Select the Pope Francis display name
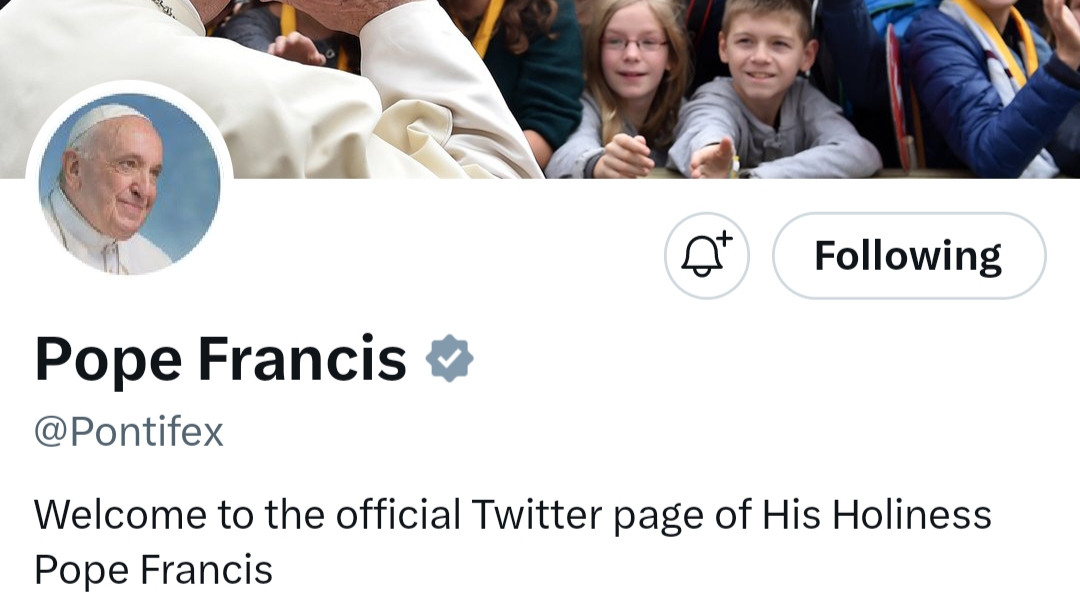1080x604 pixels. 220,360
